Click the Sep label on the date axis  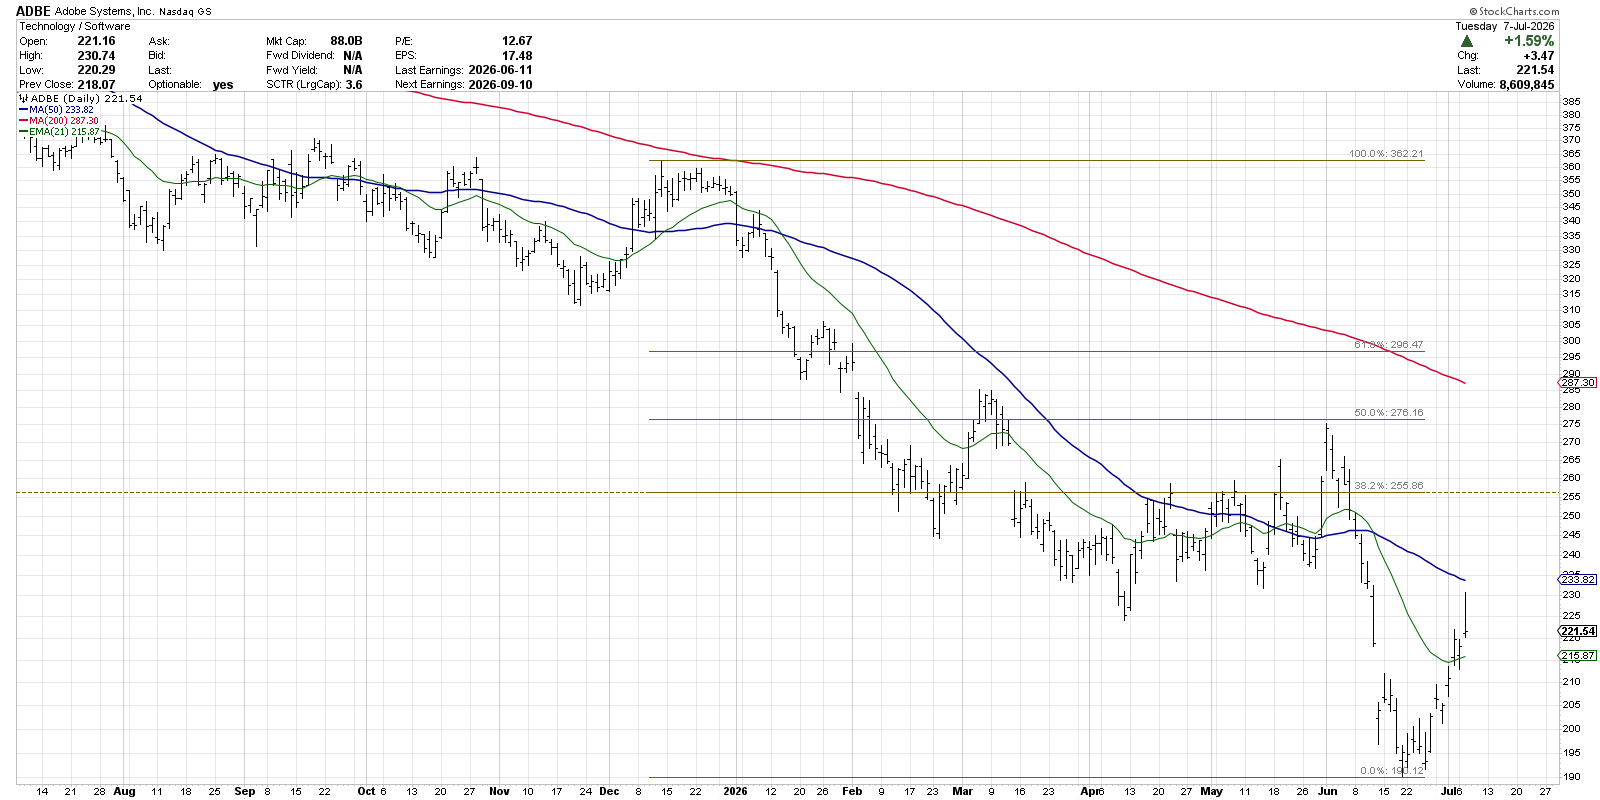245,791
